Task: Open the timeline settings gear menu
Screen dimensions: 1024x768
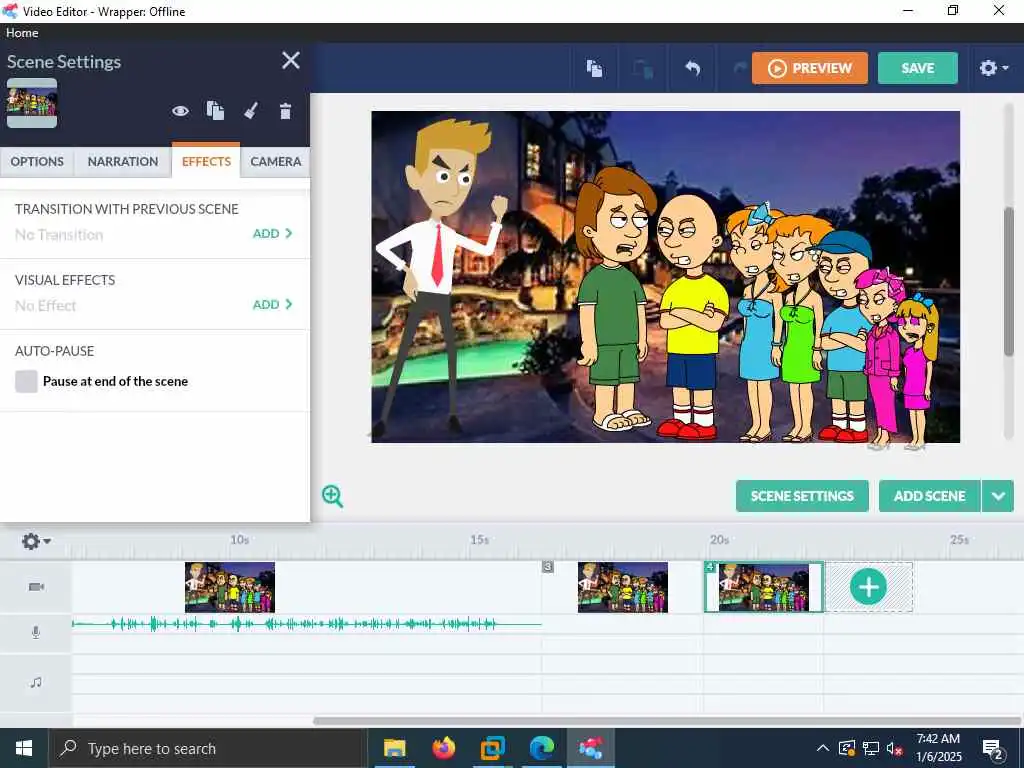Action: [36, 541]
